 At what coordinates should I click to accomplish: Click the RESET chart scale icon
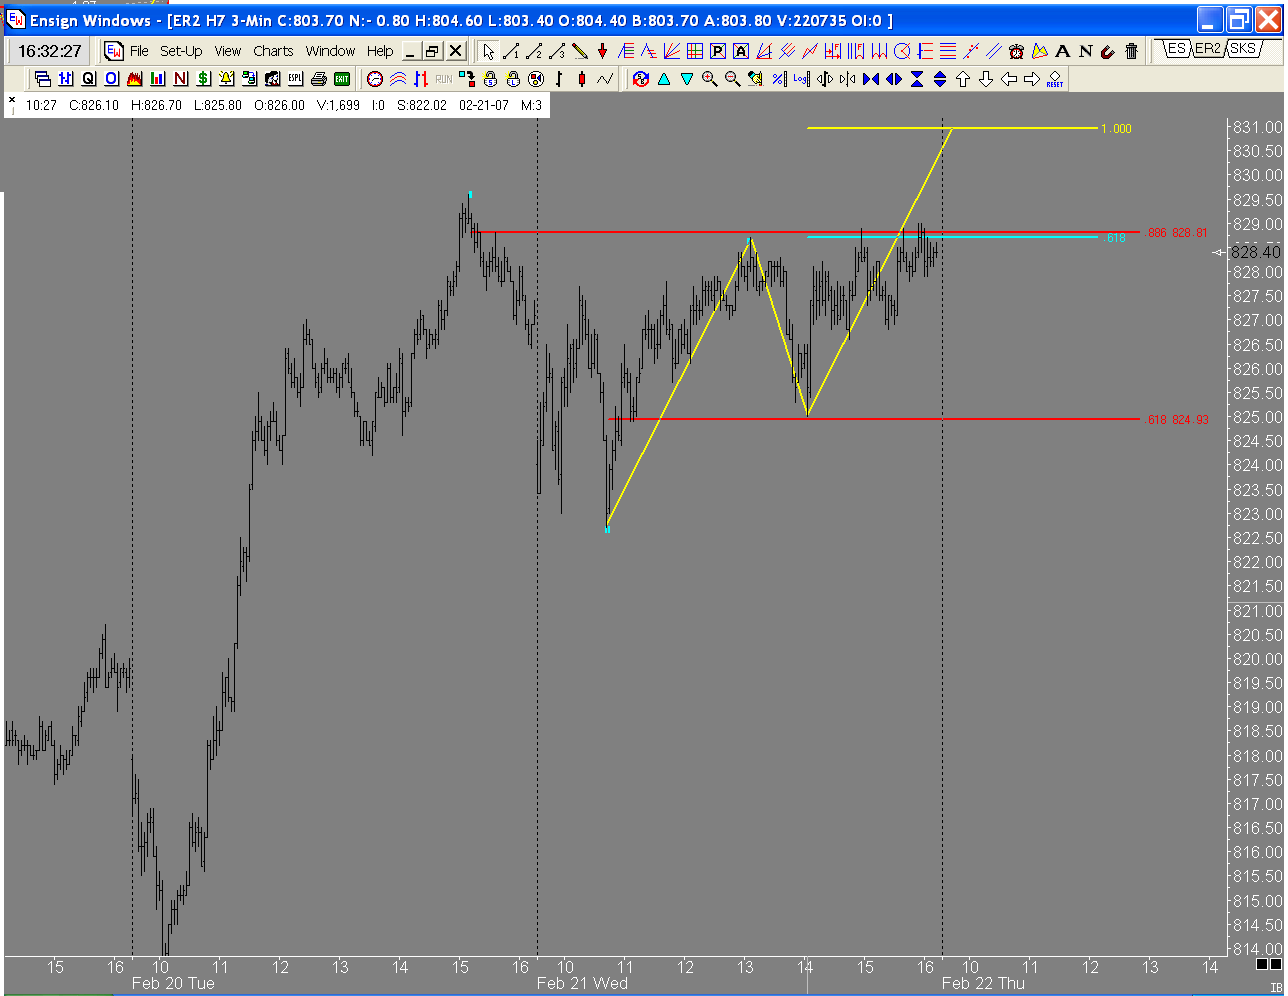pos(1055,79)
